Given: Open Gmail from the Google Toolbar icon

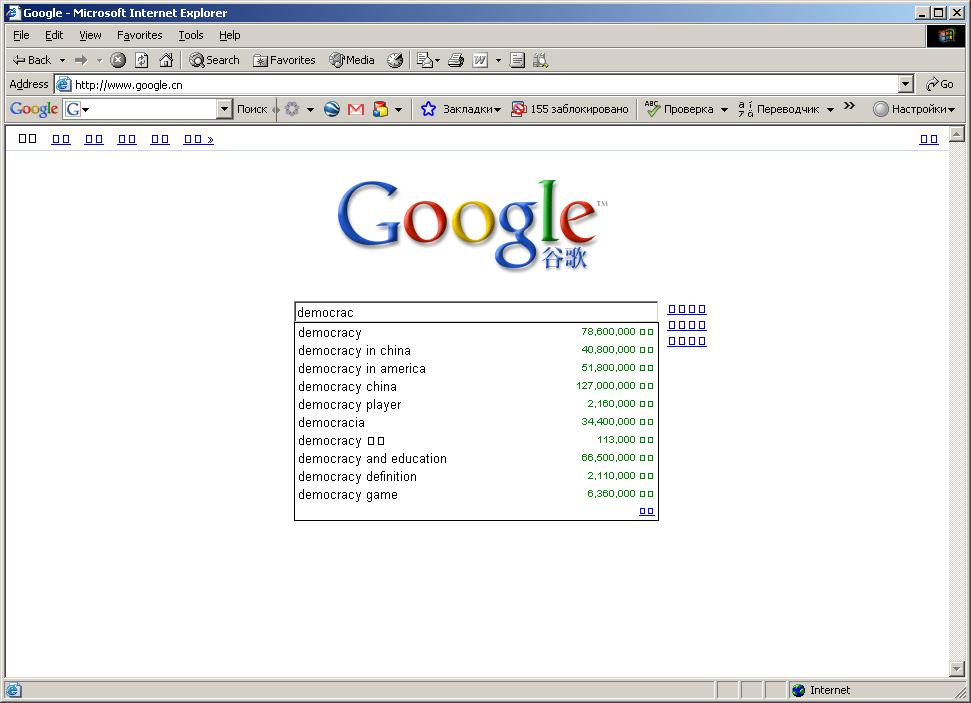Looking at the screenshot, I should 355,109.
